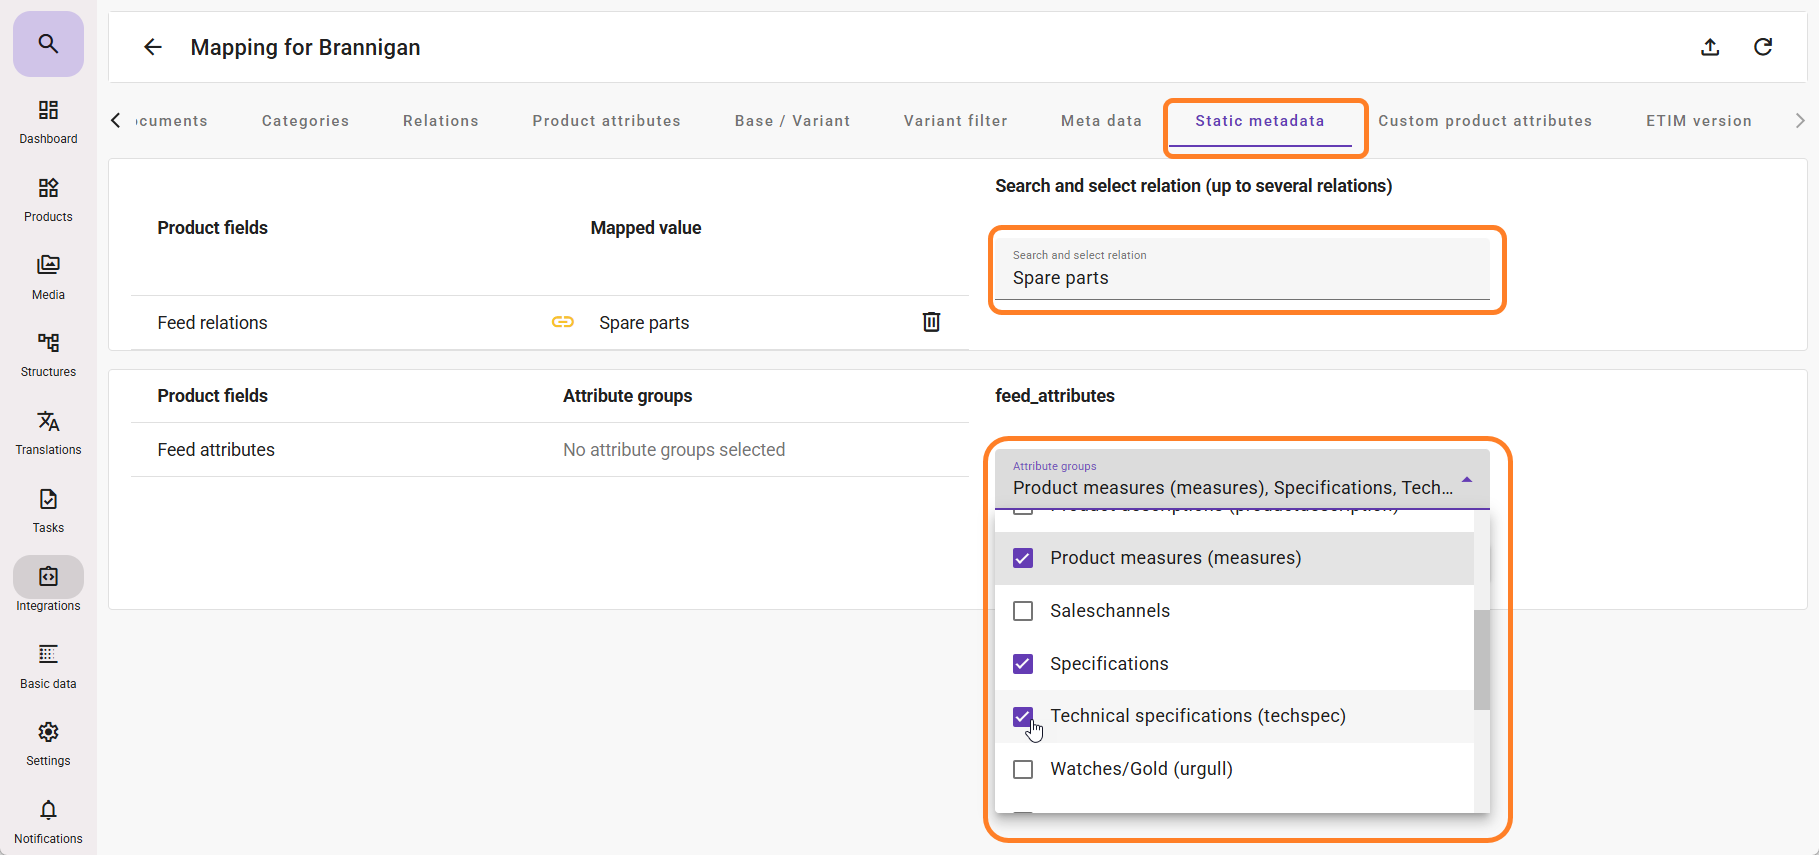
Task: Refresh the mapping with reload icon
Action: point(1763,47)
